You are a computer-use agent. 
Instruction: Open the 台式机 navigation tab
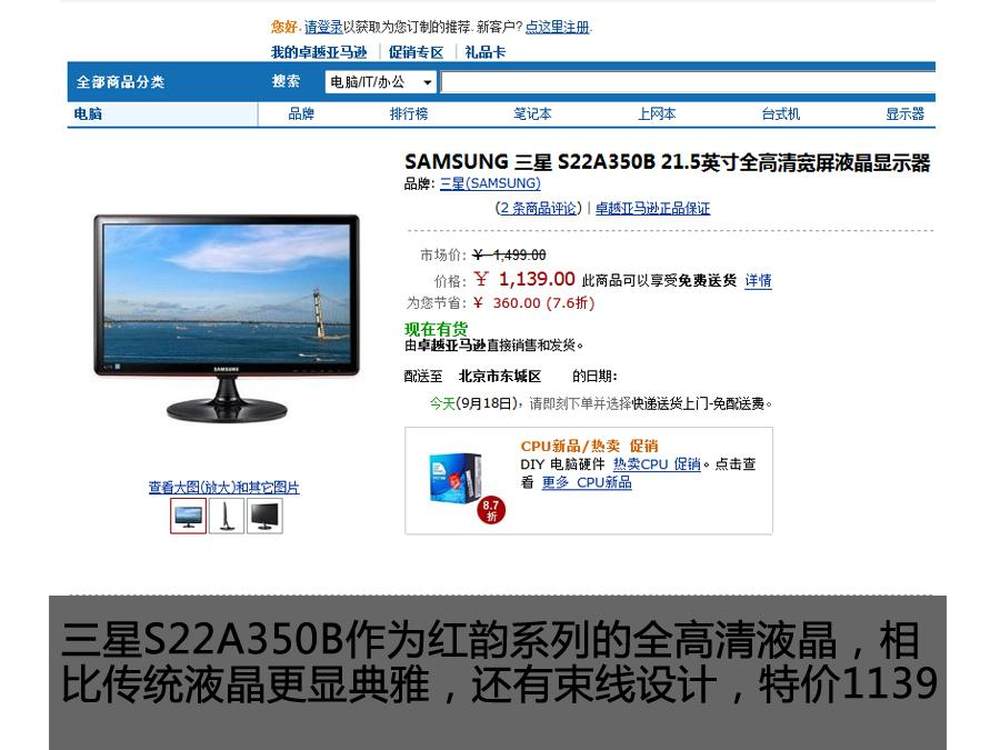click(x=781, y=114)
